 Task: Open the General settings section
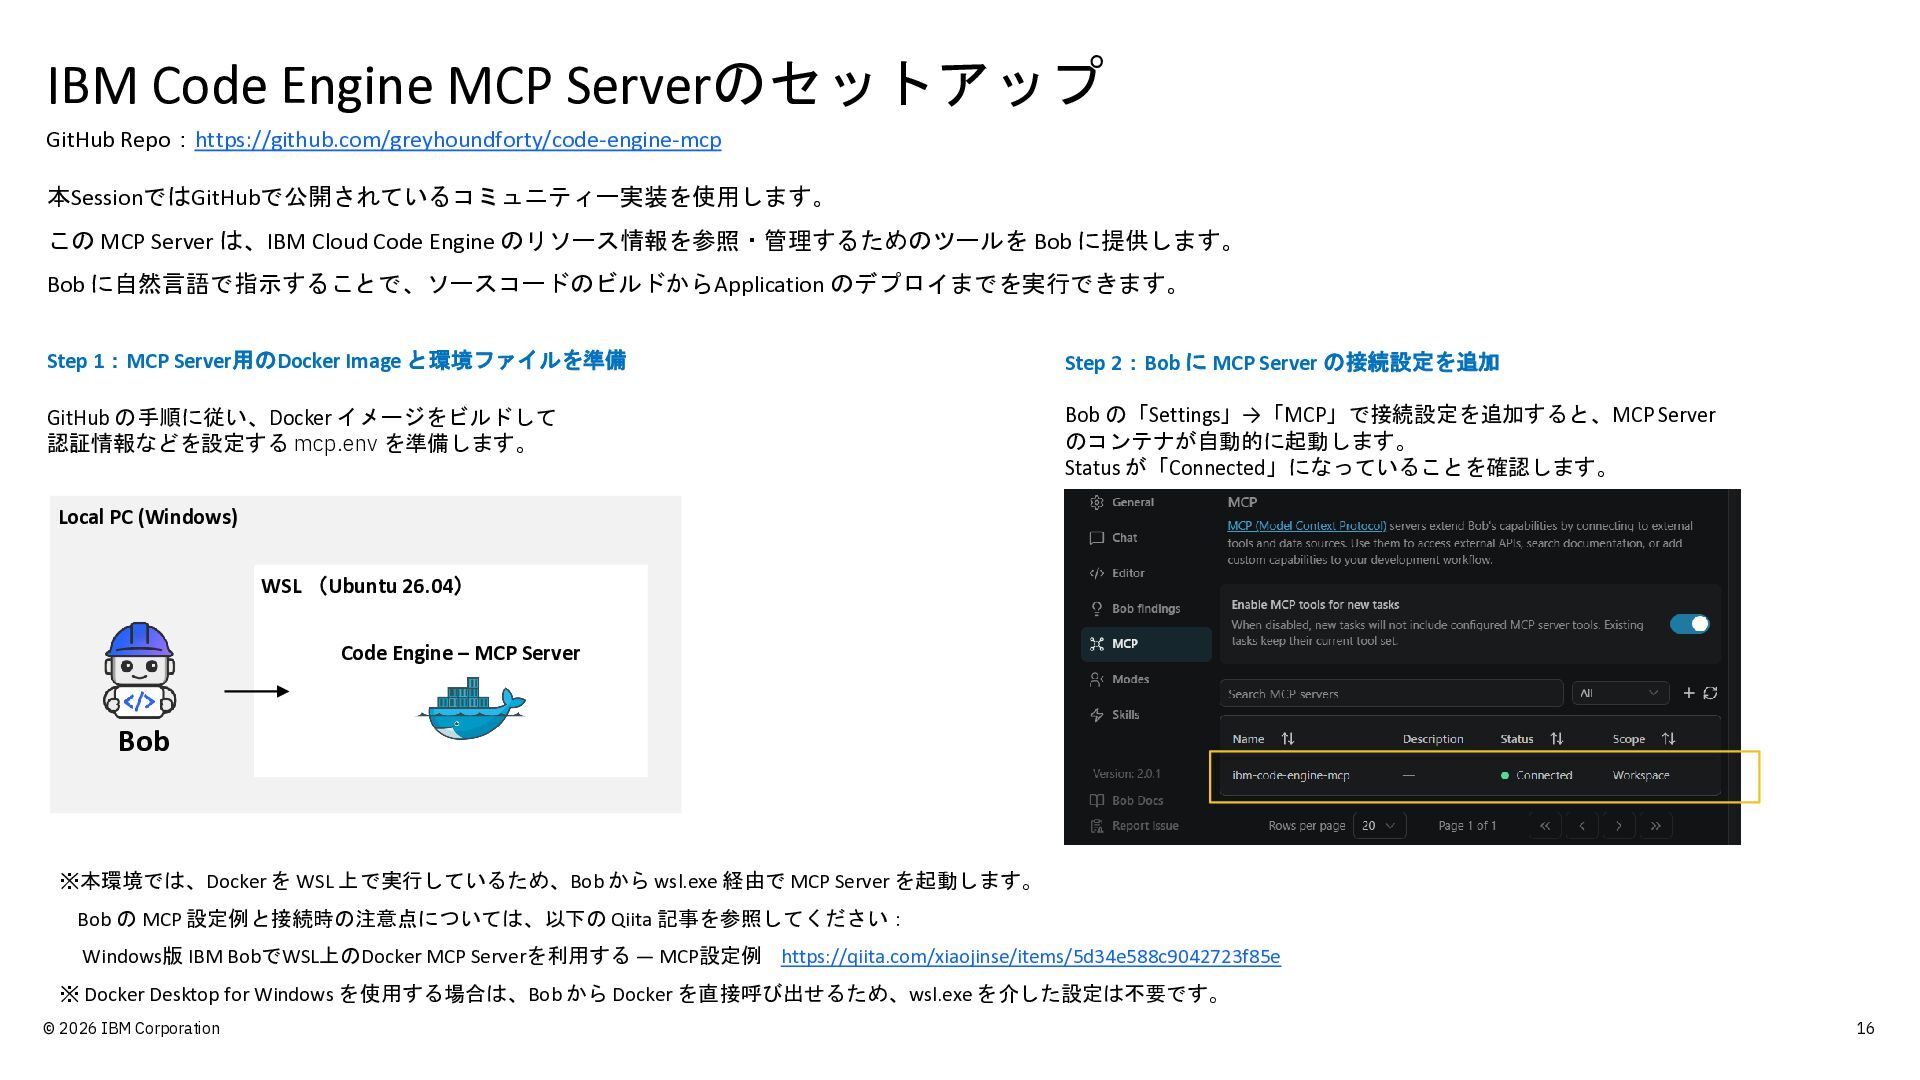(x=1122, y=502)
